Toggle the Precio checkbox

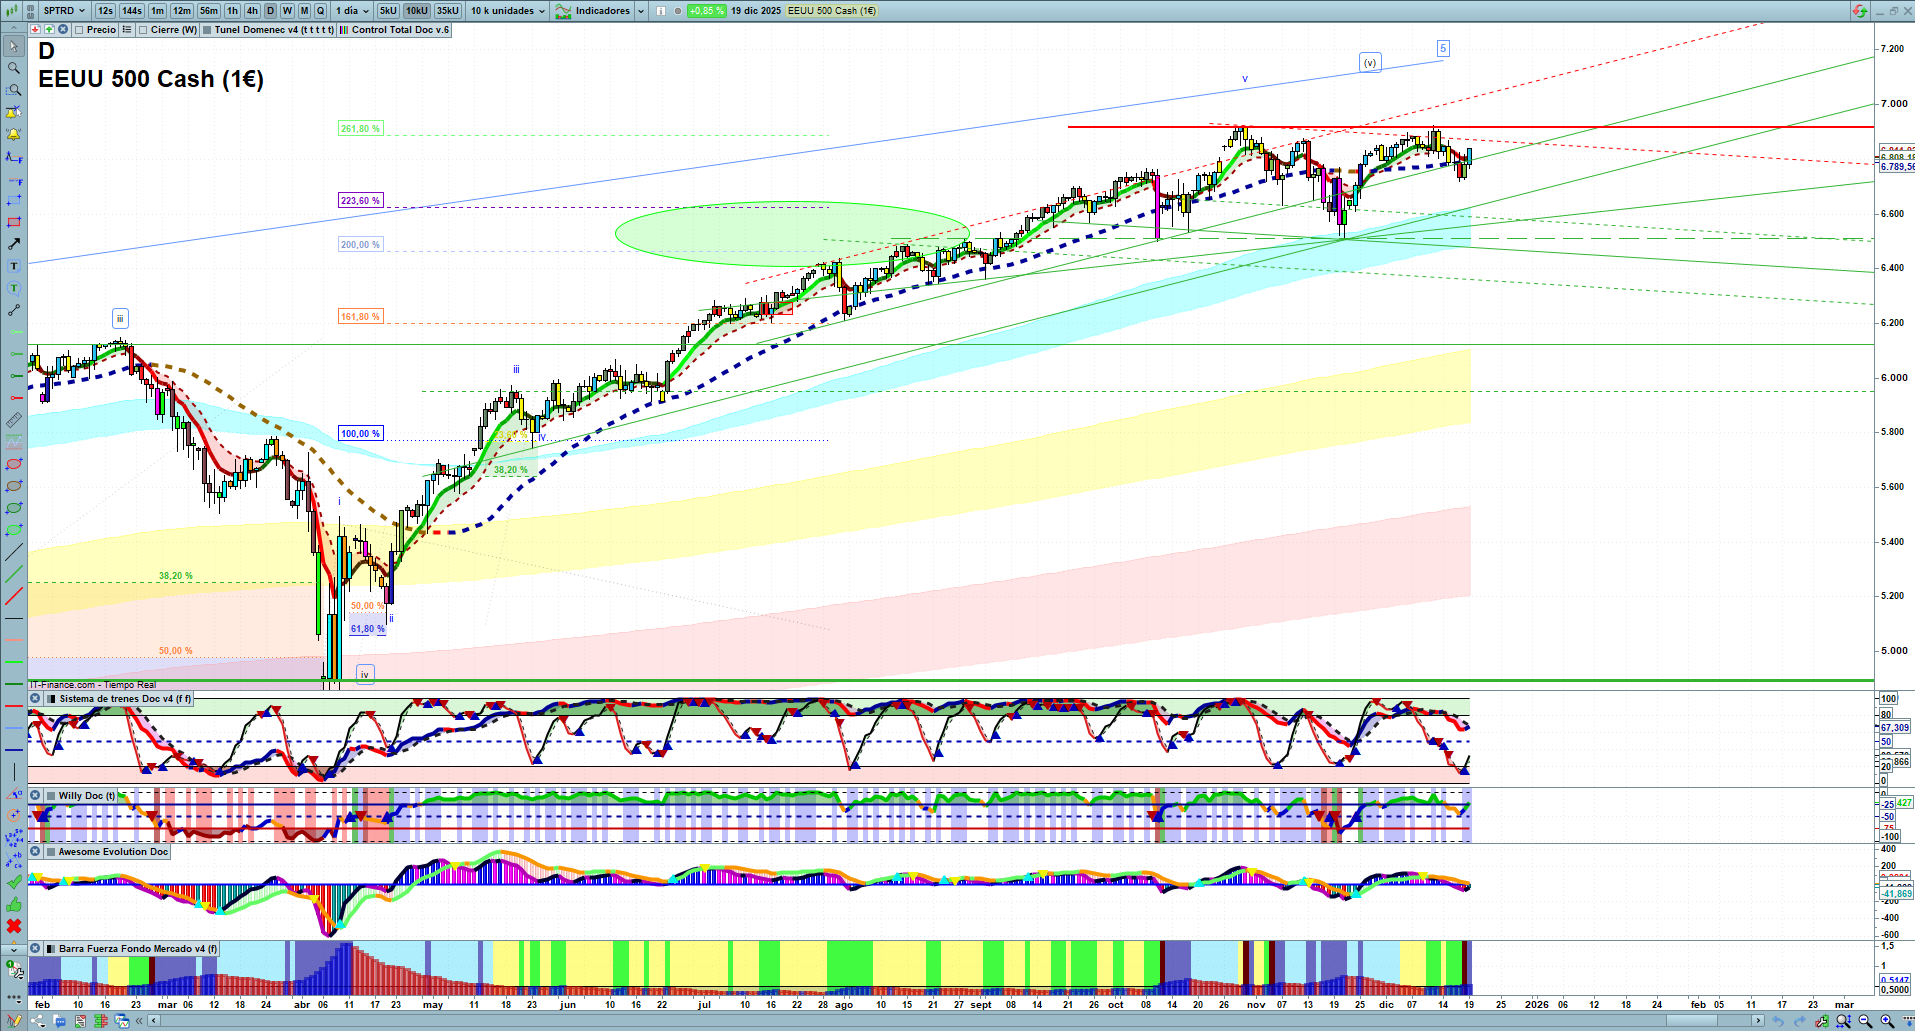(x=80, y=30)
